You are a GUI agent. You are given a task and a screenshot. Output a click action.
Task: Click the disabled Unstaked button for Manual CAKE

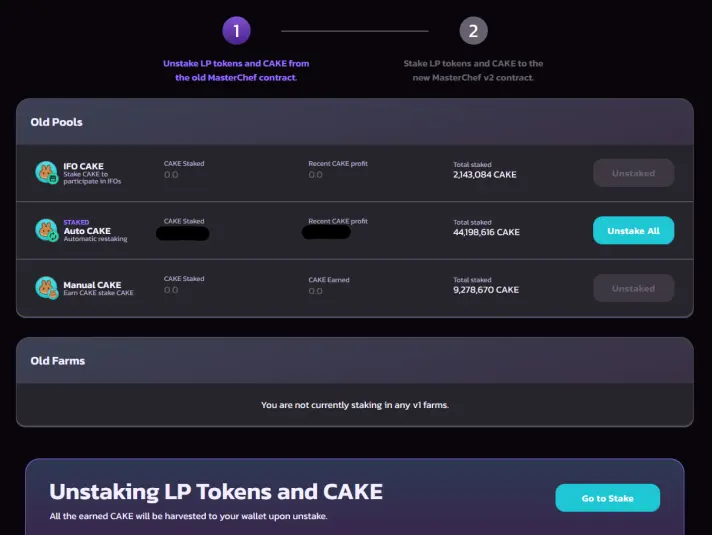[633, 288]
